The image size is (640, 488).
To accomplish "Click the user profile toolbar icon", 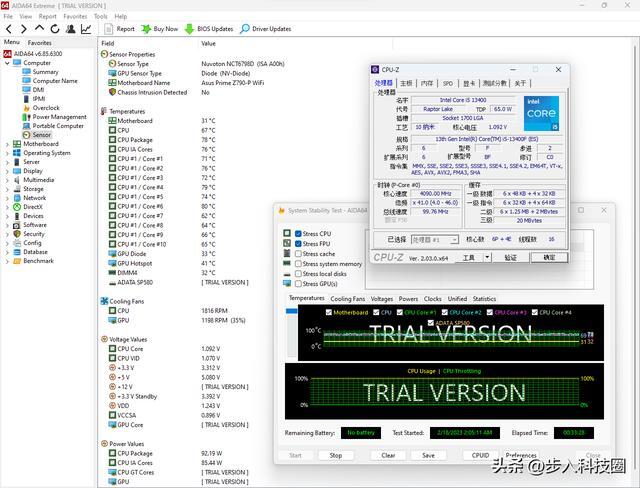I will (x=71, y=29).
